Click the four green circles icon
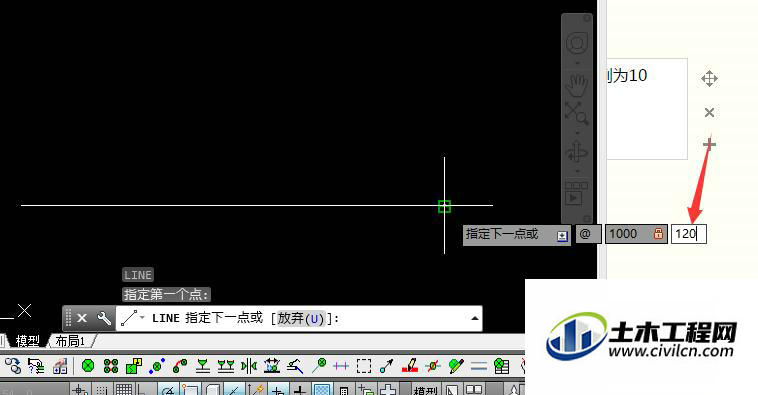The width and height of the screenshot is (758, 395). pyautogui.click(x=111, y=366)
